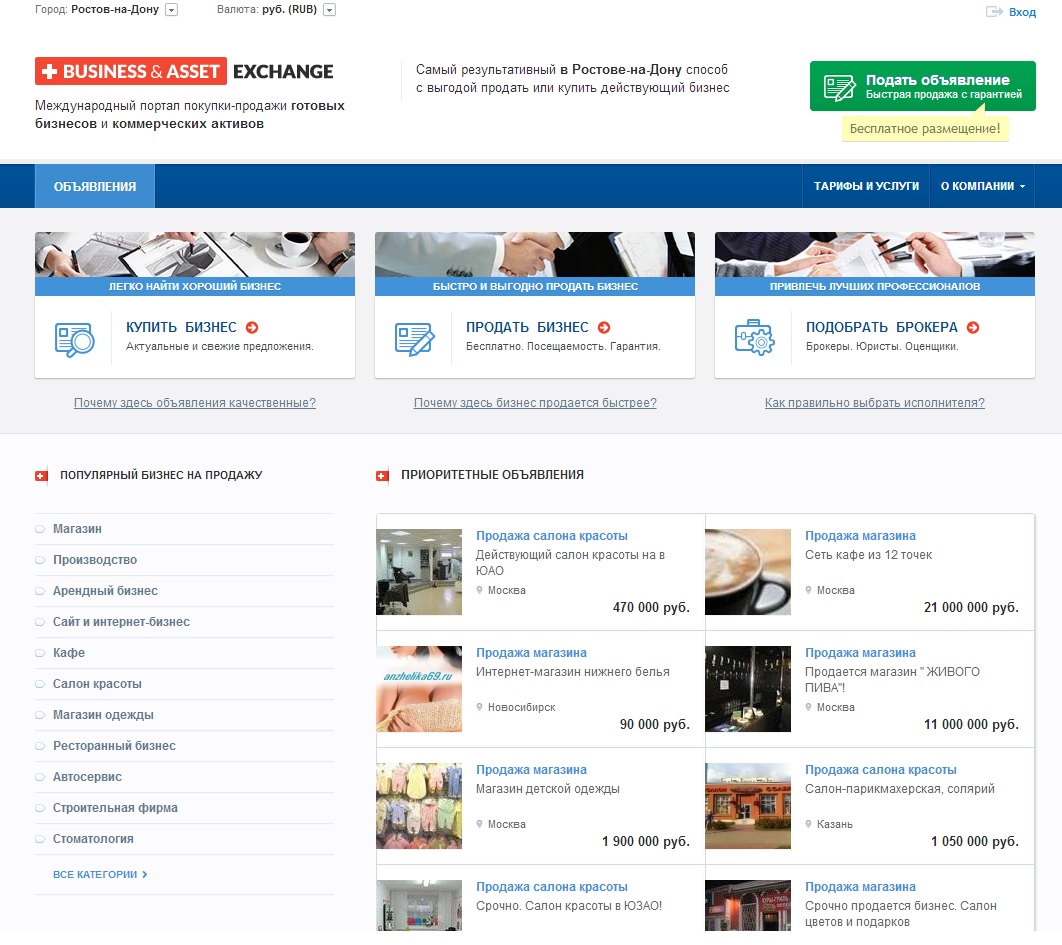Click the price 1 900 000 руб.
1062x945 pixels.
tap(645, 841)
